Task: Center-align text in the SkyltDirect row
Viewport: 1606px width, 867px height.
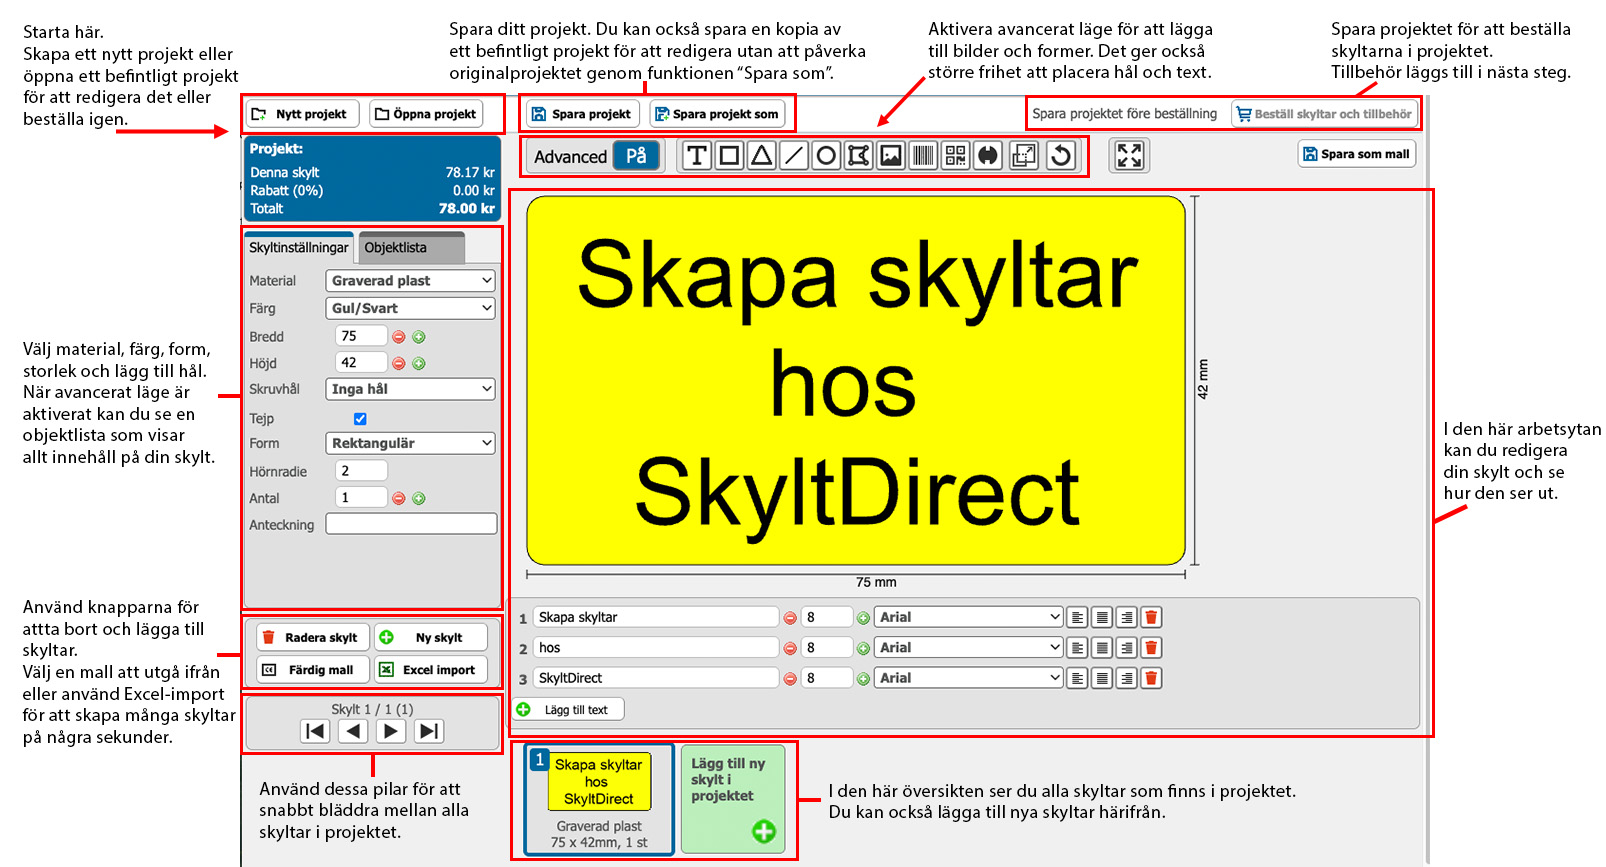Action: (x=1102, y=678)
